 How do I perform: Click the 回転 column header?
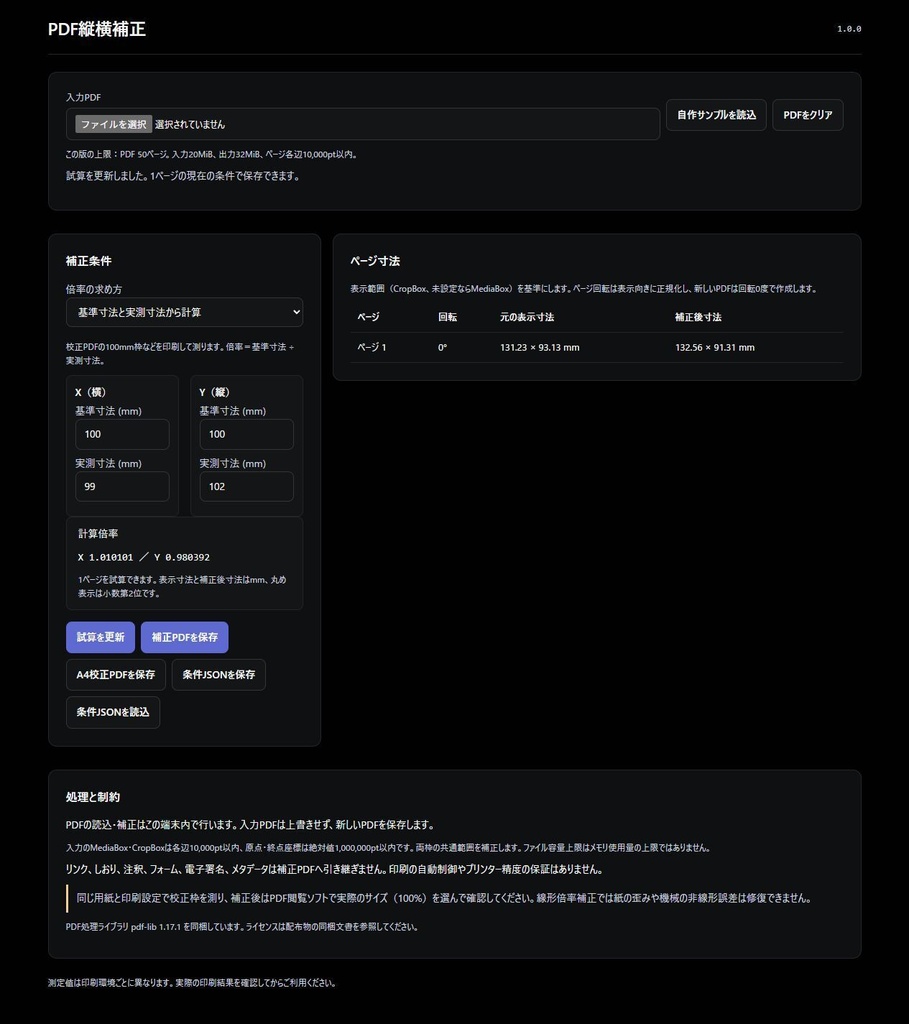tap(447, 317)
